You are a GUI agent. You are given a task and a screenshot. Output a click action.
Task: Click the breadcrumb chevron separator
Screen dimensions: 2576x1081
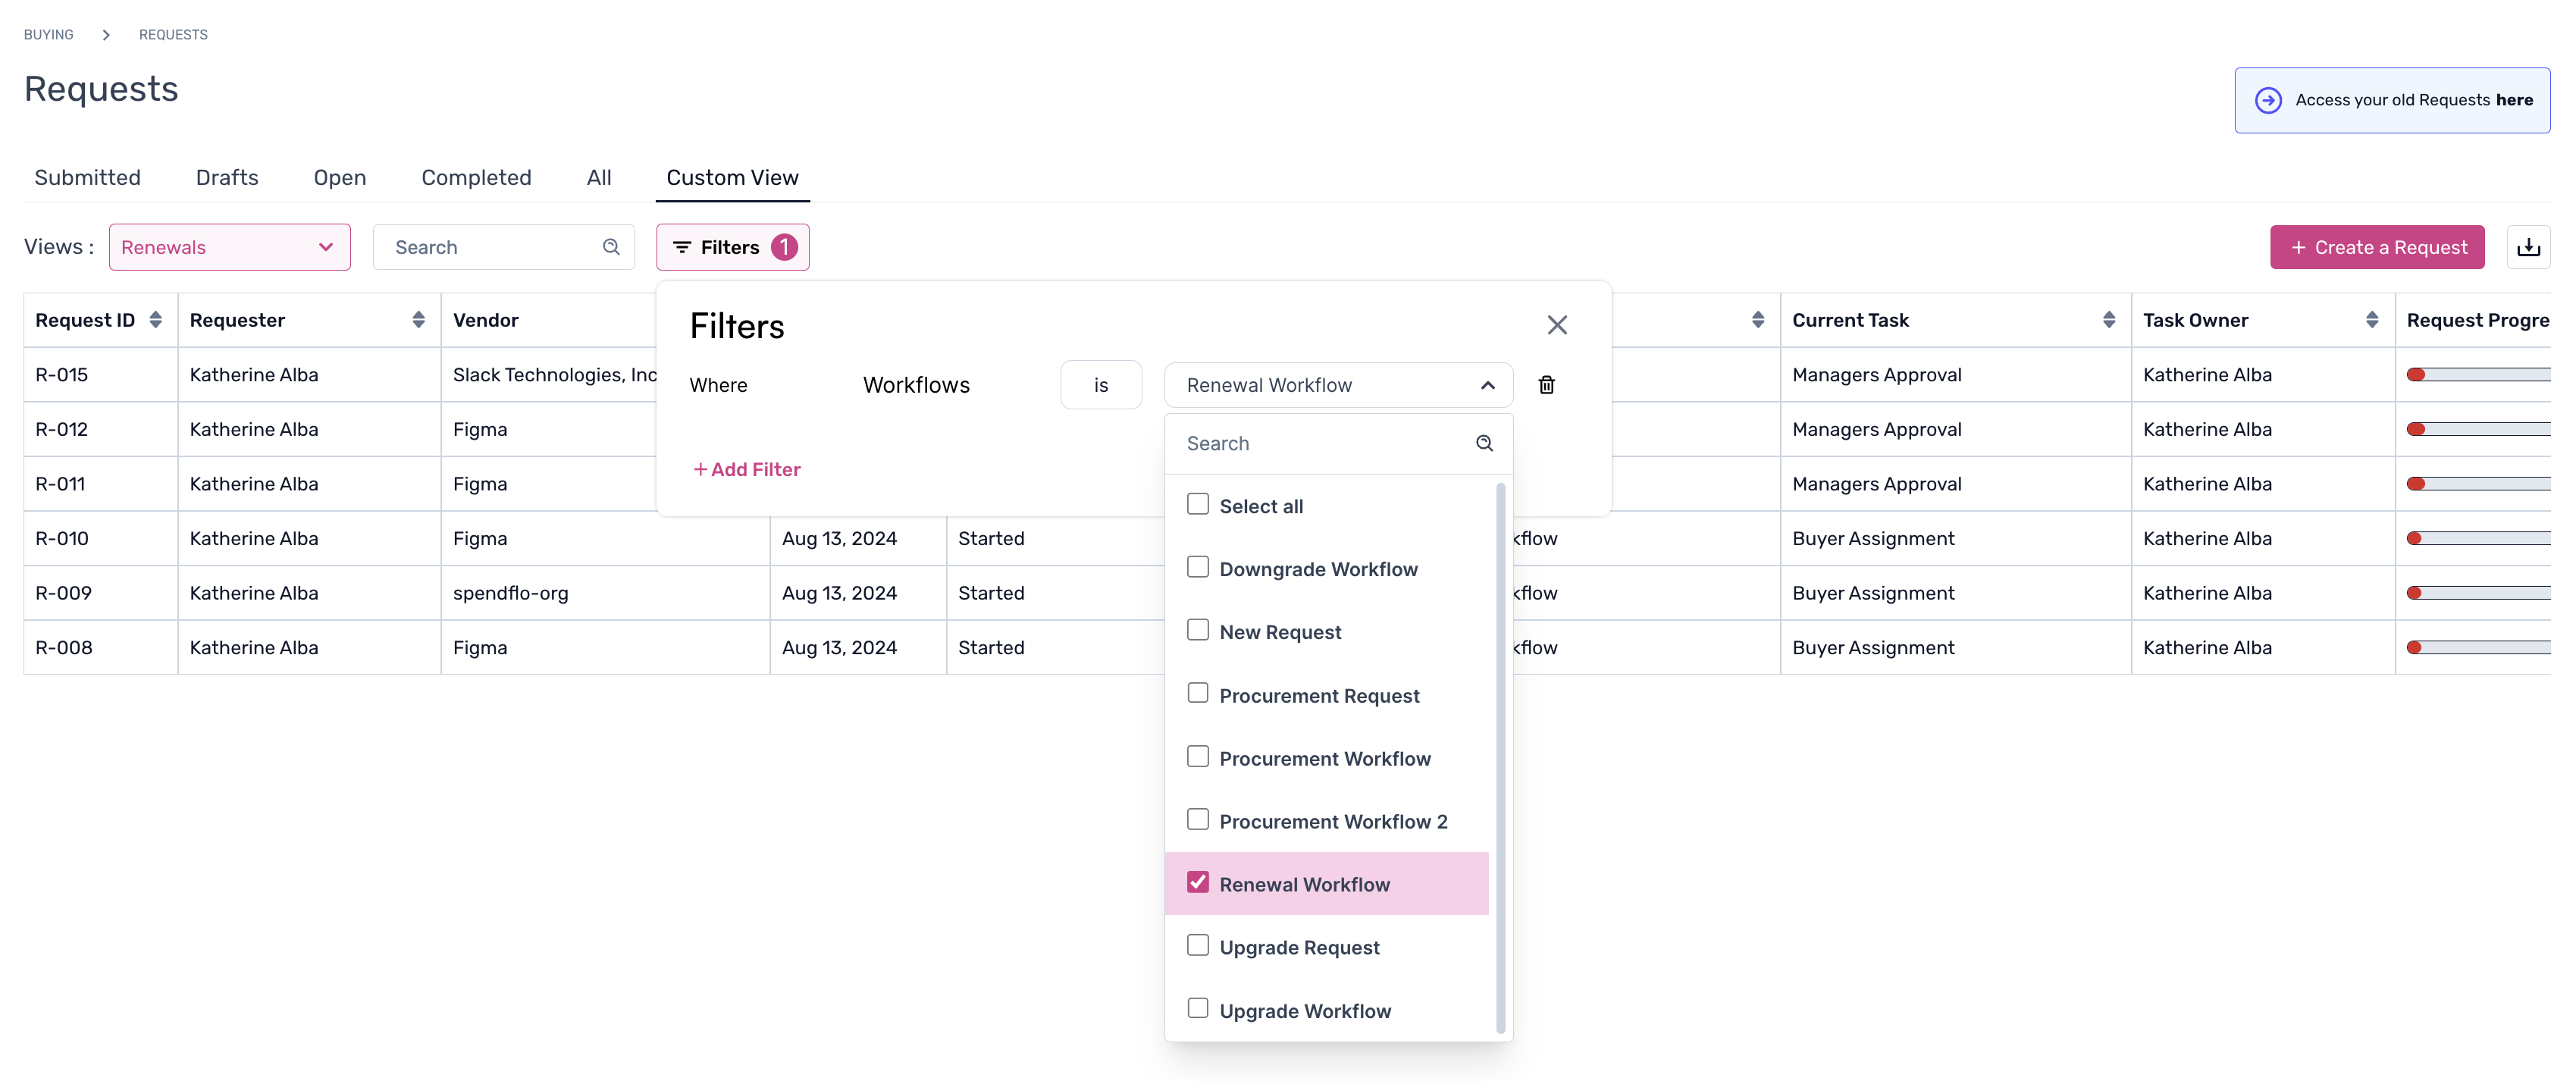click(x=106, y=35)
